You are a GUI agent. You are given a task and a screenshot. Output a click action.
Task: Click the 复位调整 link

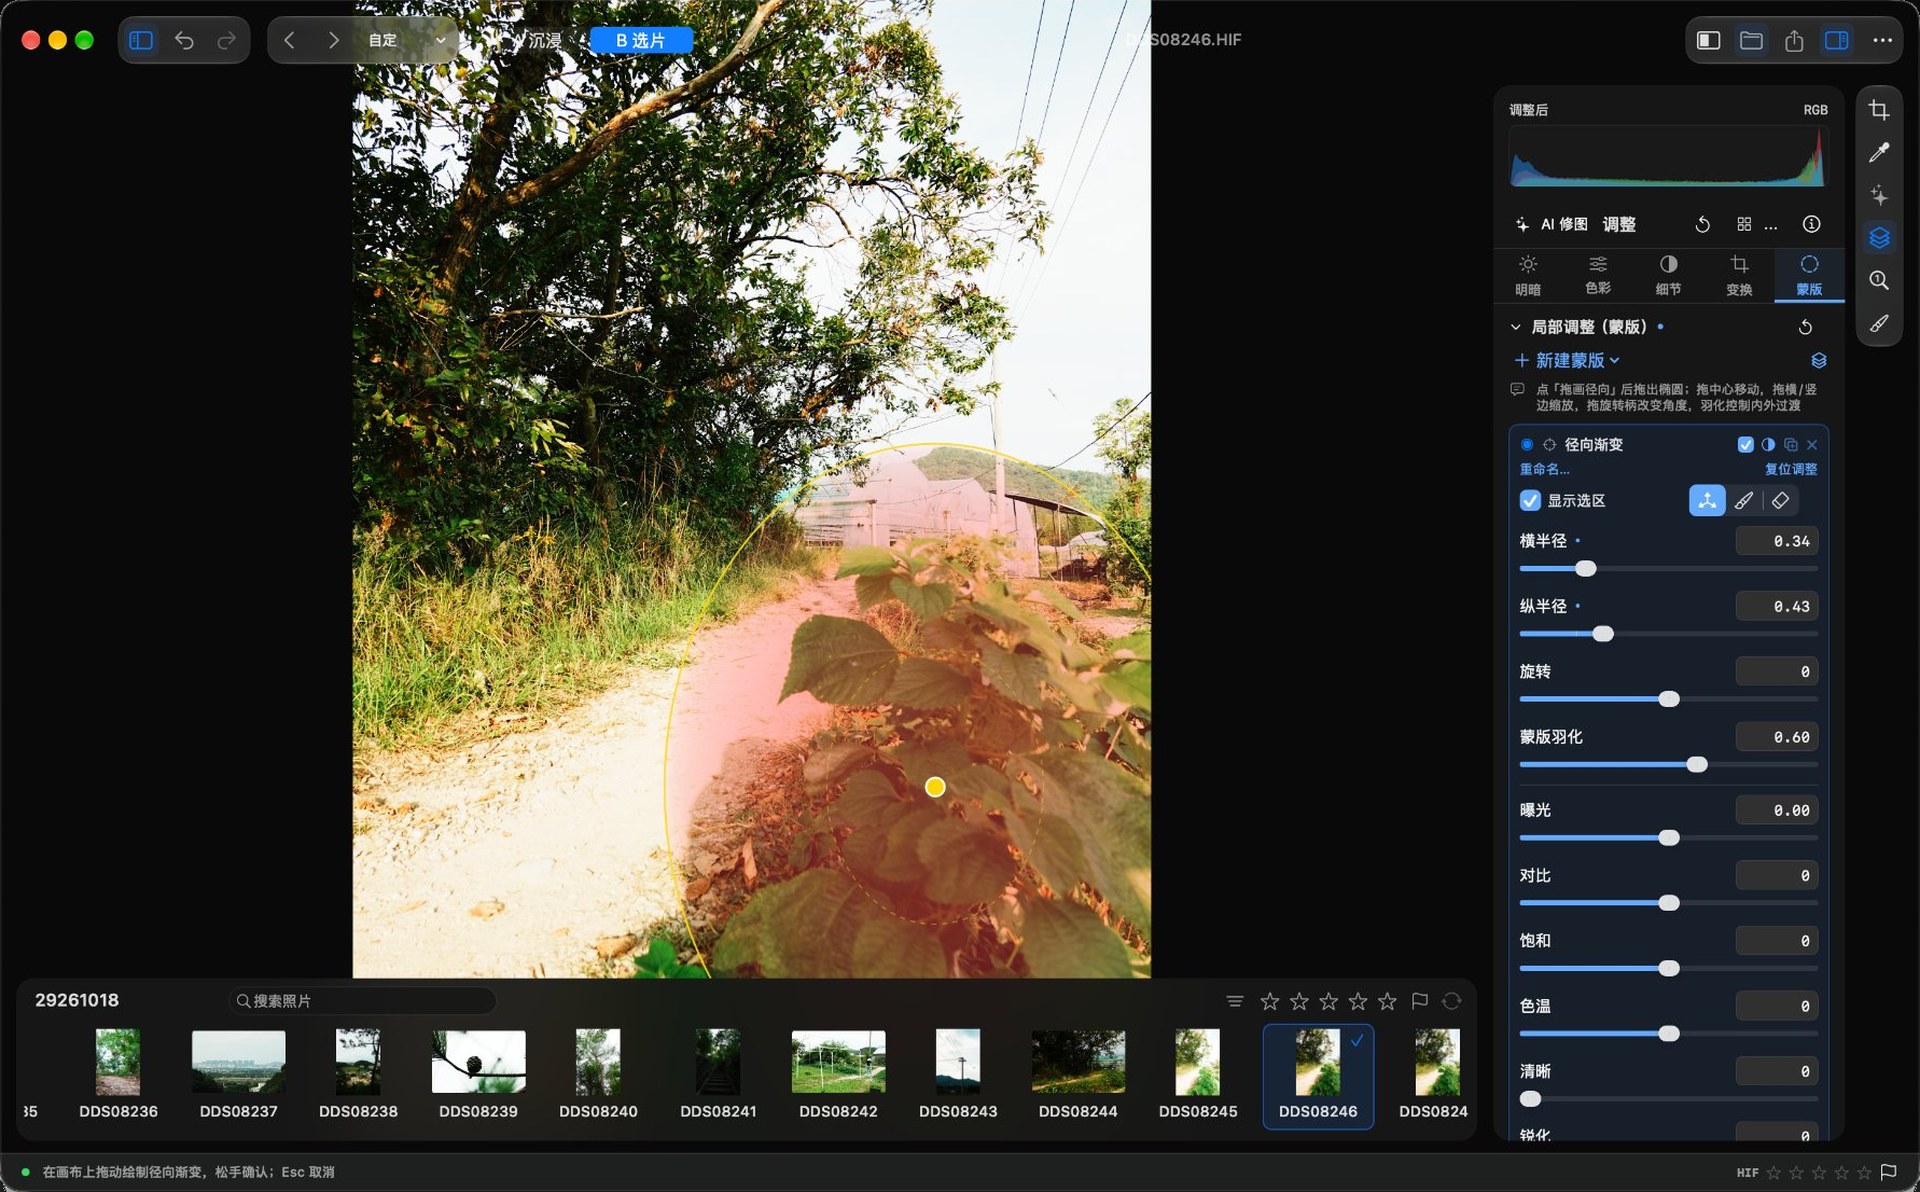click(x=1791, y=469)
